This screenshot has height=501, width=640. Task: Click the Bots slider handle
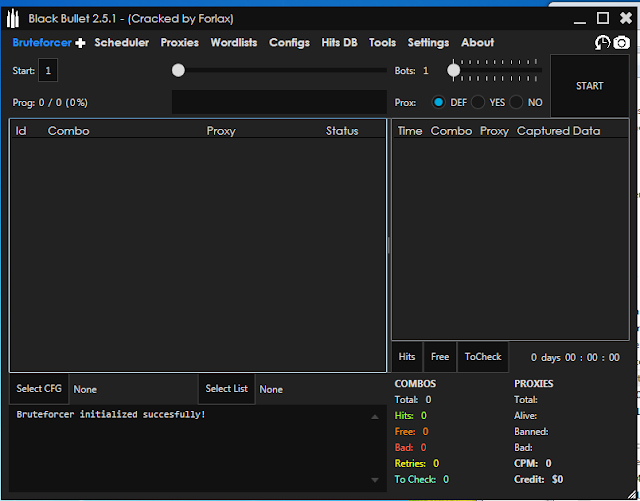[x=453, y=71]
